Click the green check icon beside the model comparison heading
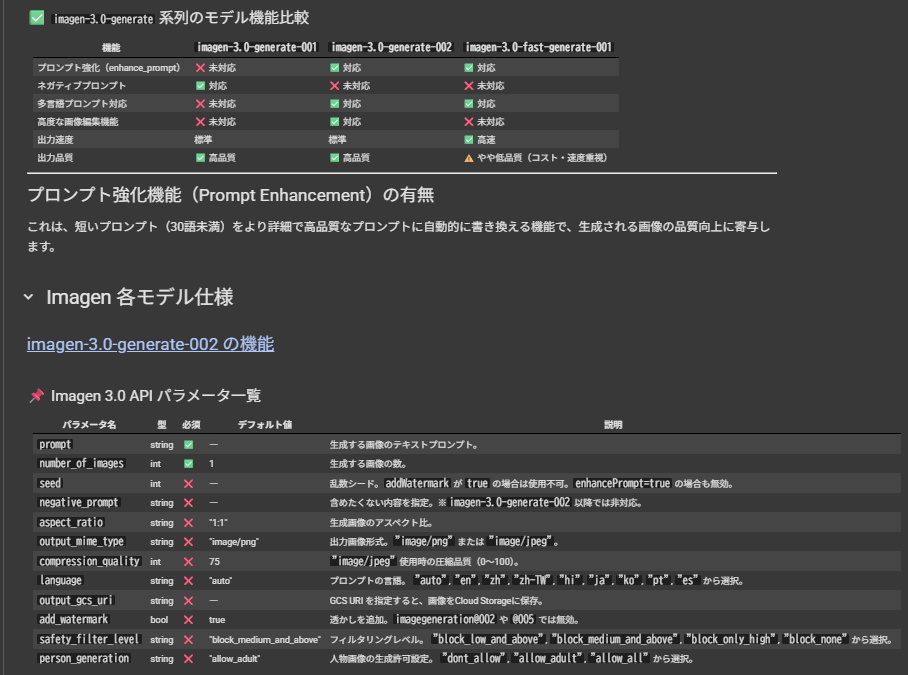 [37, 18]
